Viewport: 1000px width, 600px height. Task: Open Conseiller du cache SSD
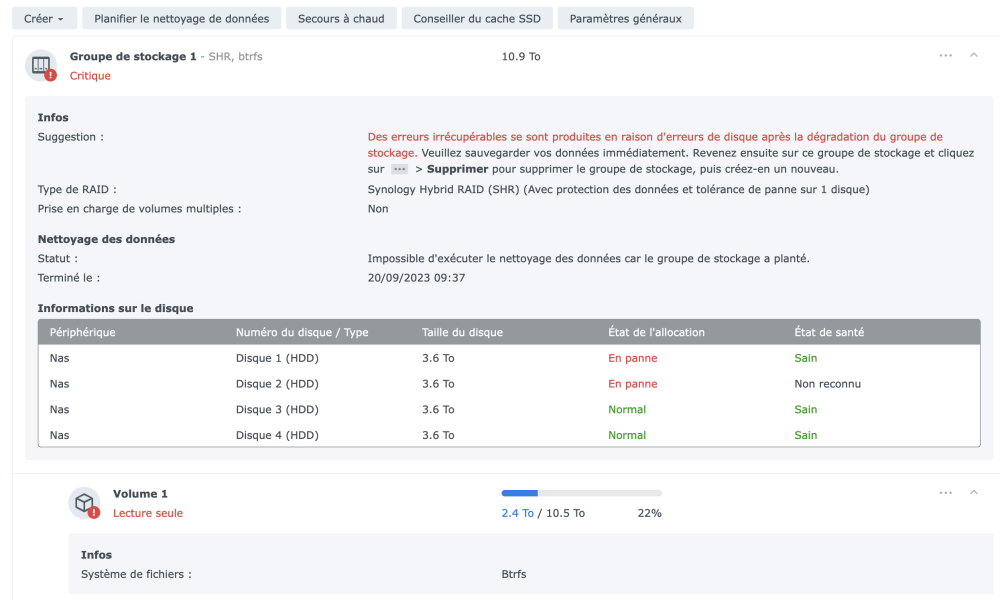pyautogui.click(x=475, y=19)
